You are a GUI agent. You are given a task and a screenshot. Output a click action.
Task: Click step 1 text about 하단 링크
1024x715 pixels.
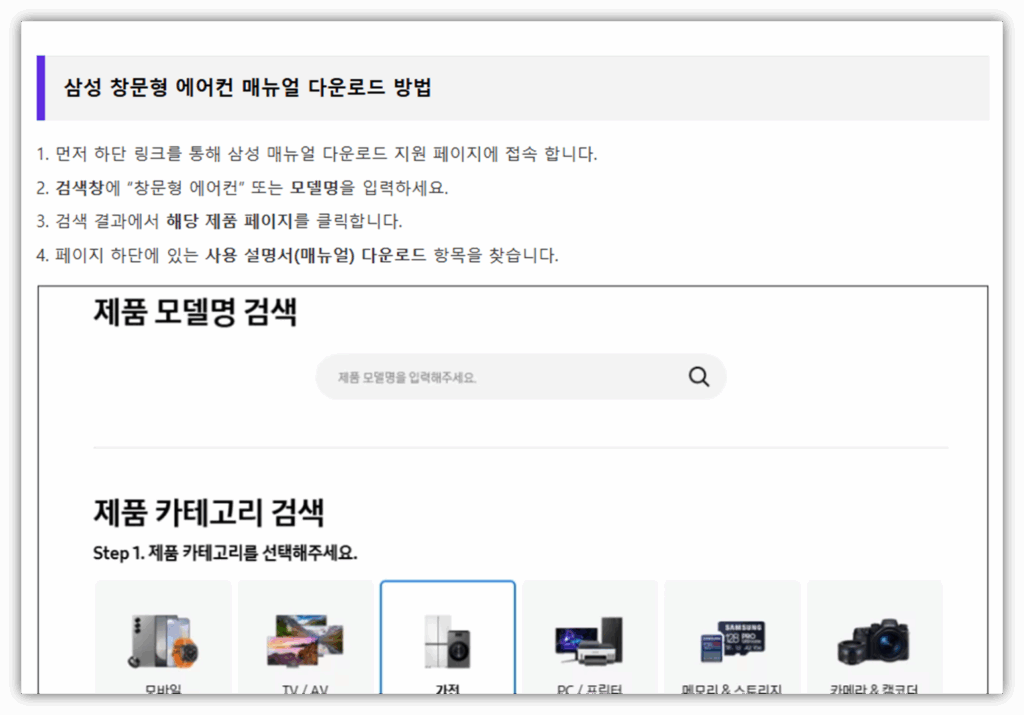coord(317,154)
